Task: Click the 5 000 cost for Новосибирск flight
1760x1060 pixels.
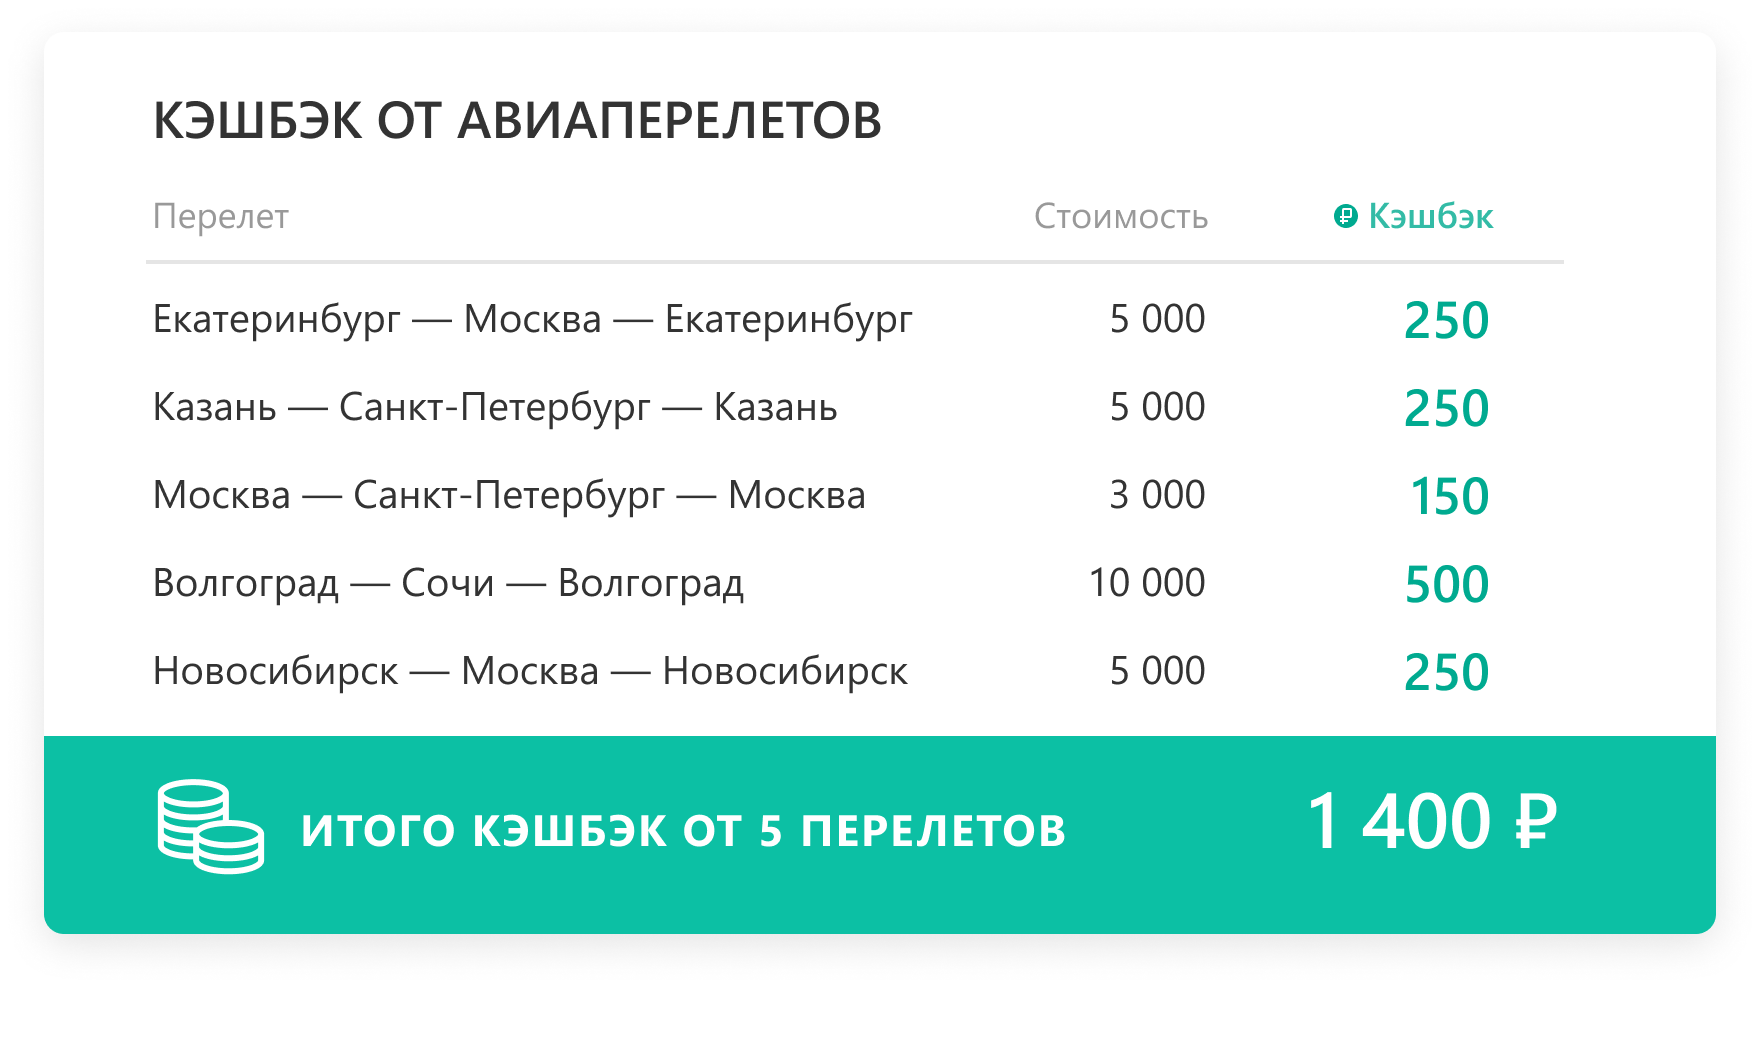Action: (1157, 671)
